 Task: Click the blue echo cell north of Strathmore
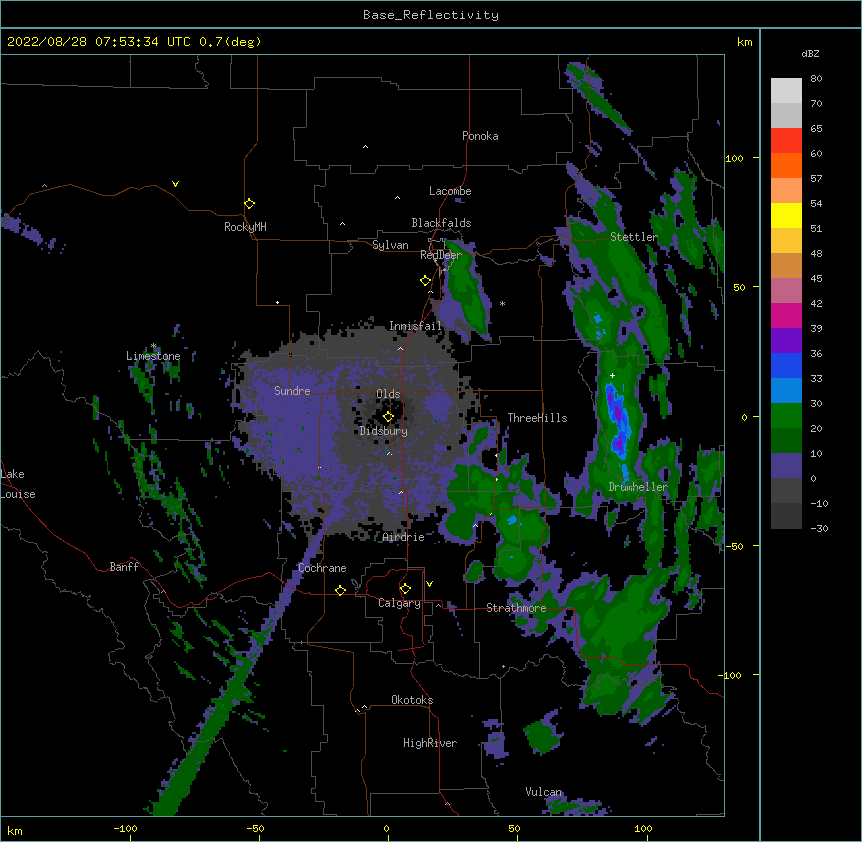coord(512,520)
